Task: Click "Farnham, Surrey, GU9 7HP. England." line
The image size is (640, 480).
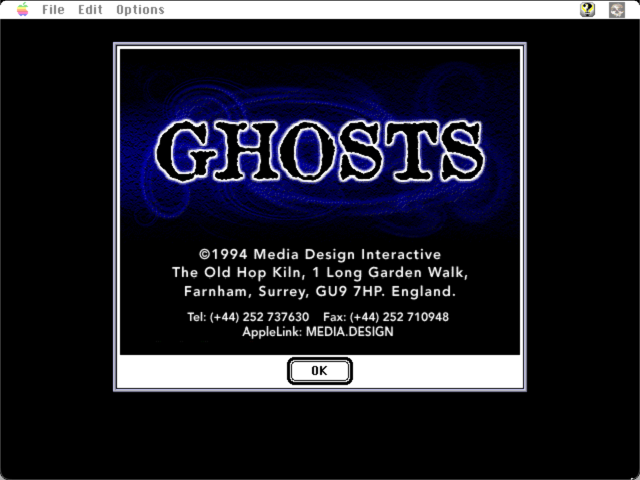Action: pyautogui.click(x=320, y=291)
